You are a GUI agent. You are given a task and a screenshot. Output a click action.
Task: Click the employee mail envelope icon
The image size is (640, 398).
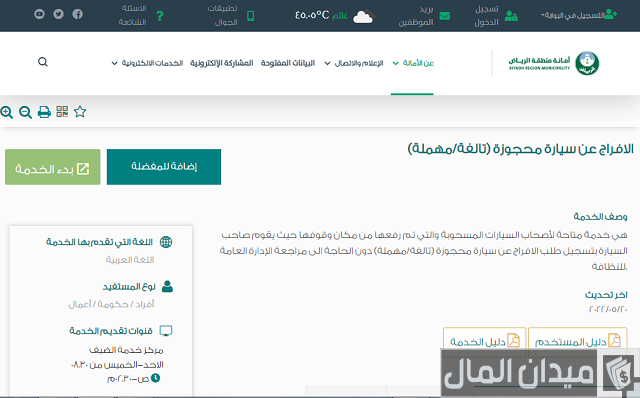coord(445,16)
